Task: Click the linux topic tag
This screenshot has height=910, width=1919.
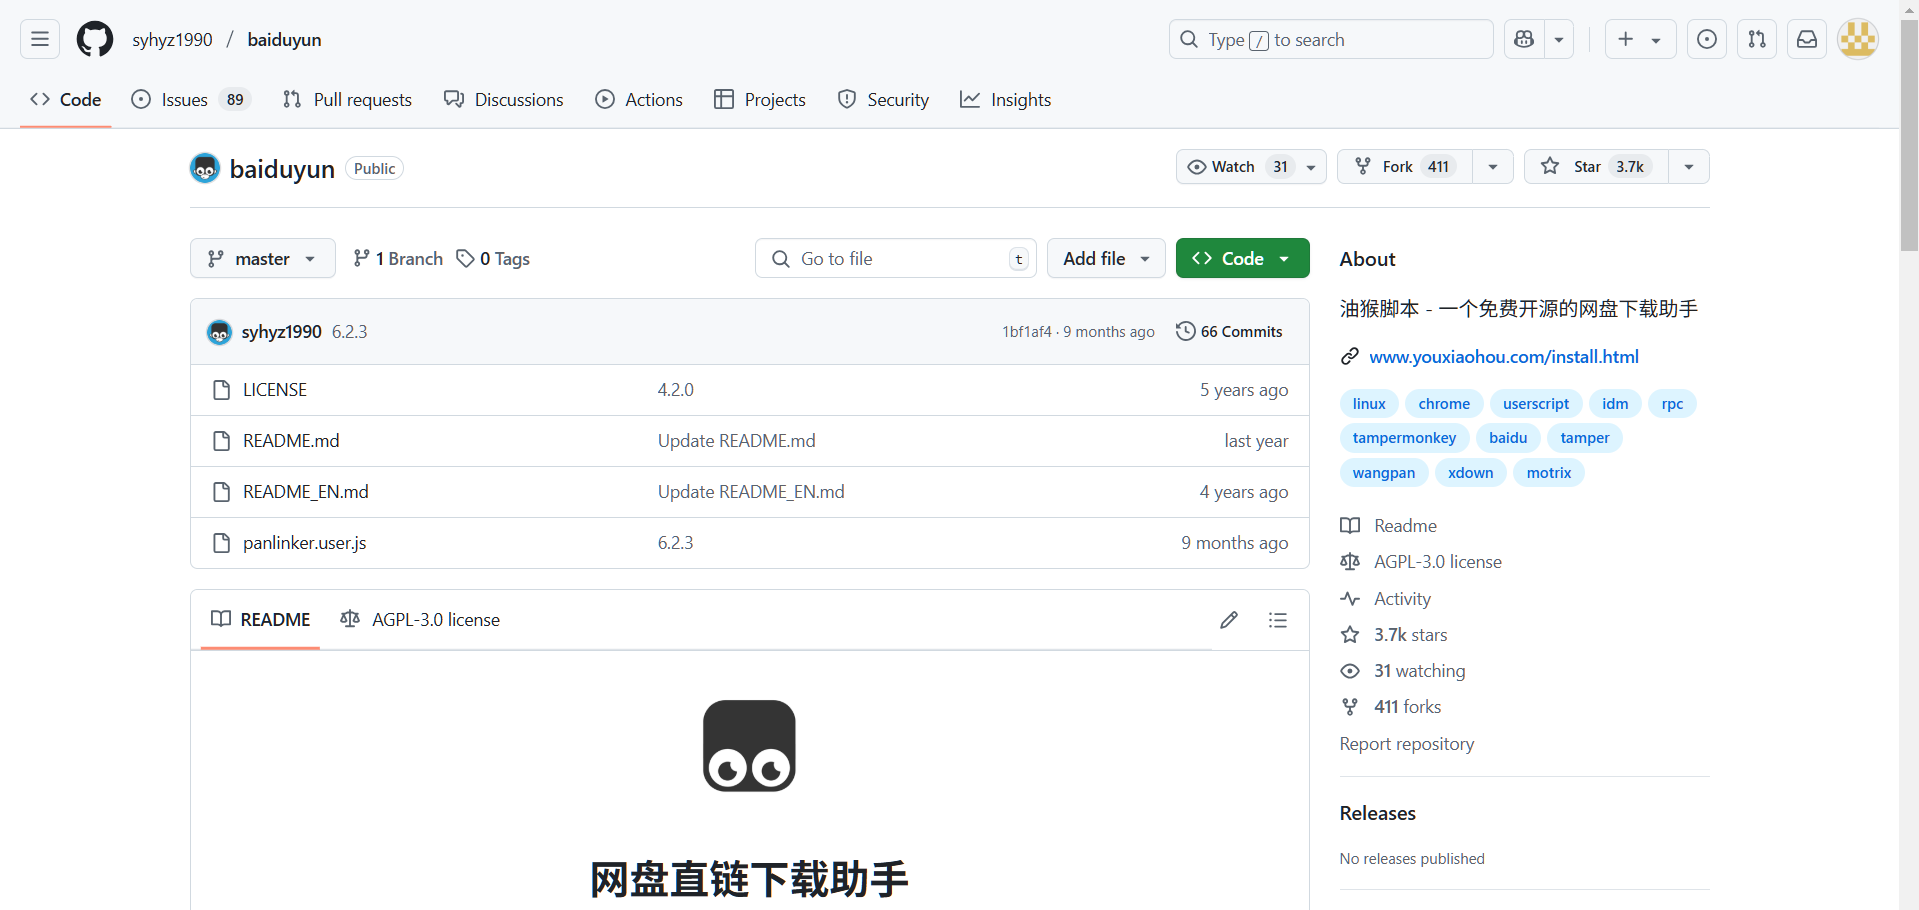Action: pyautogui.click(x=1369, y=404)
